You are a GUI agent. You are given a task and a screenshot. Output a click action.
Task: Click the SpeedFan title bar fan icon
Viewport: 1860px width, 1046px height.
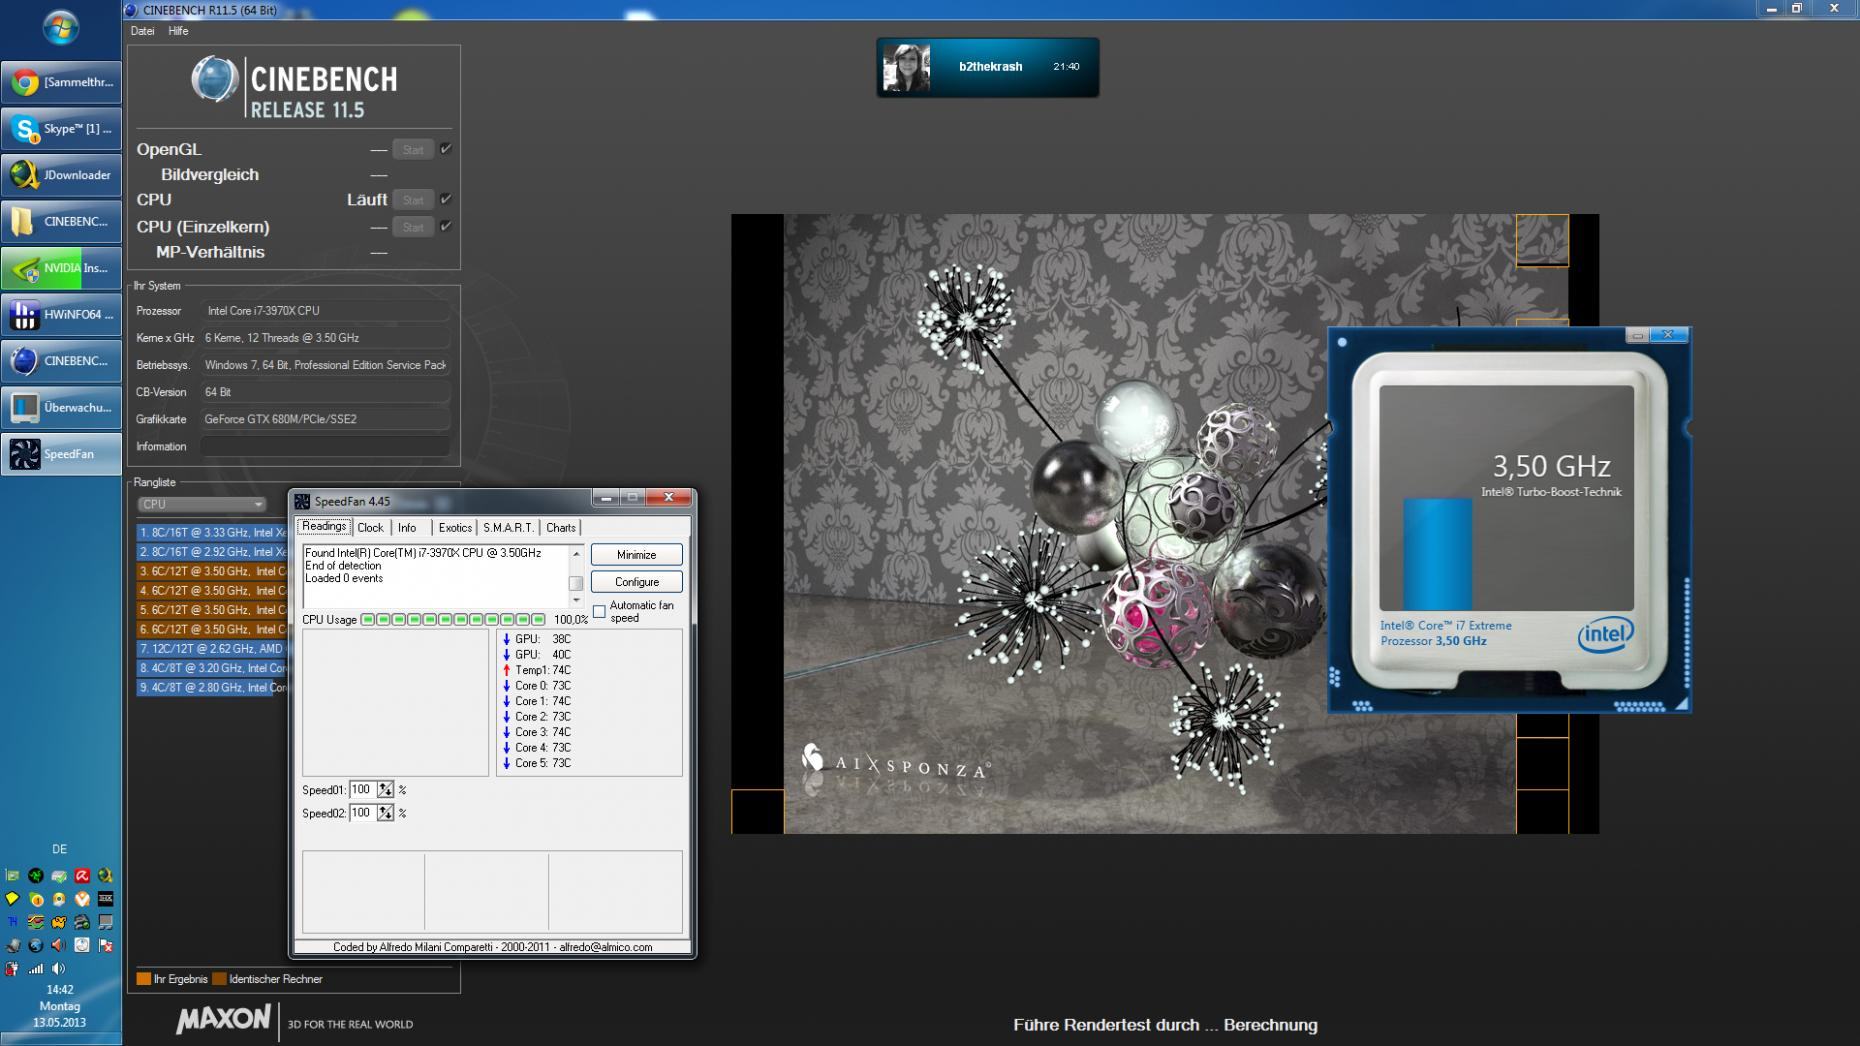coord(302,501)
